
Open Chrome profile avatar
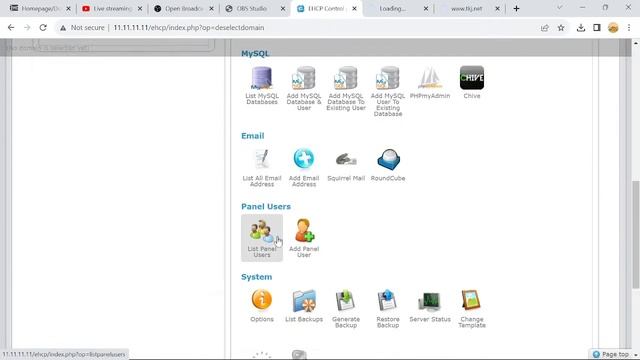[613, 28]
